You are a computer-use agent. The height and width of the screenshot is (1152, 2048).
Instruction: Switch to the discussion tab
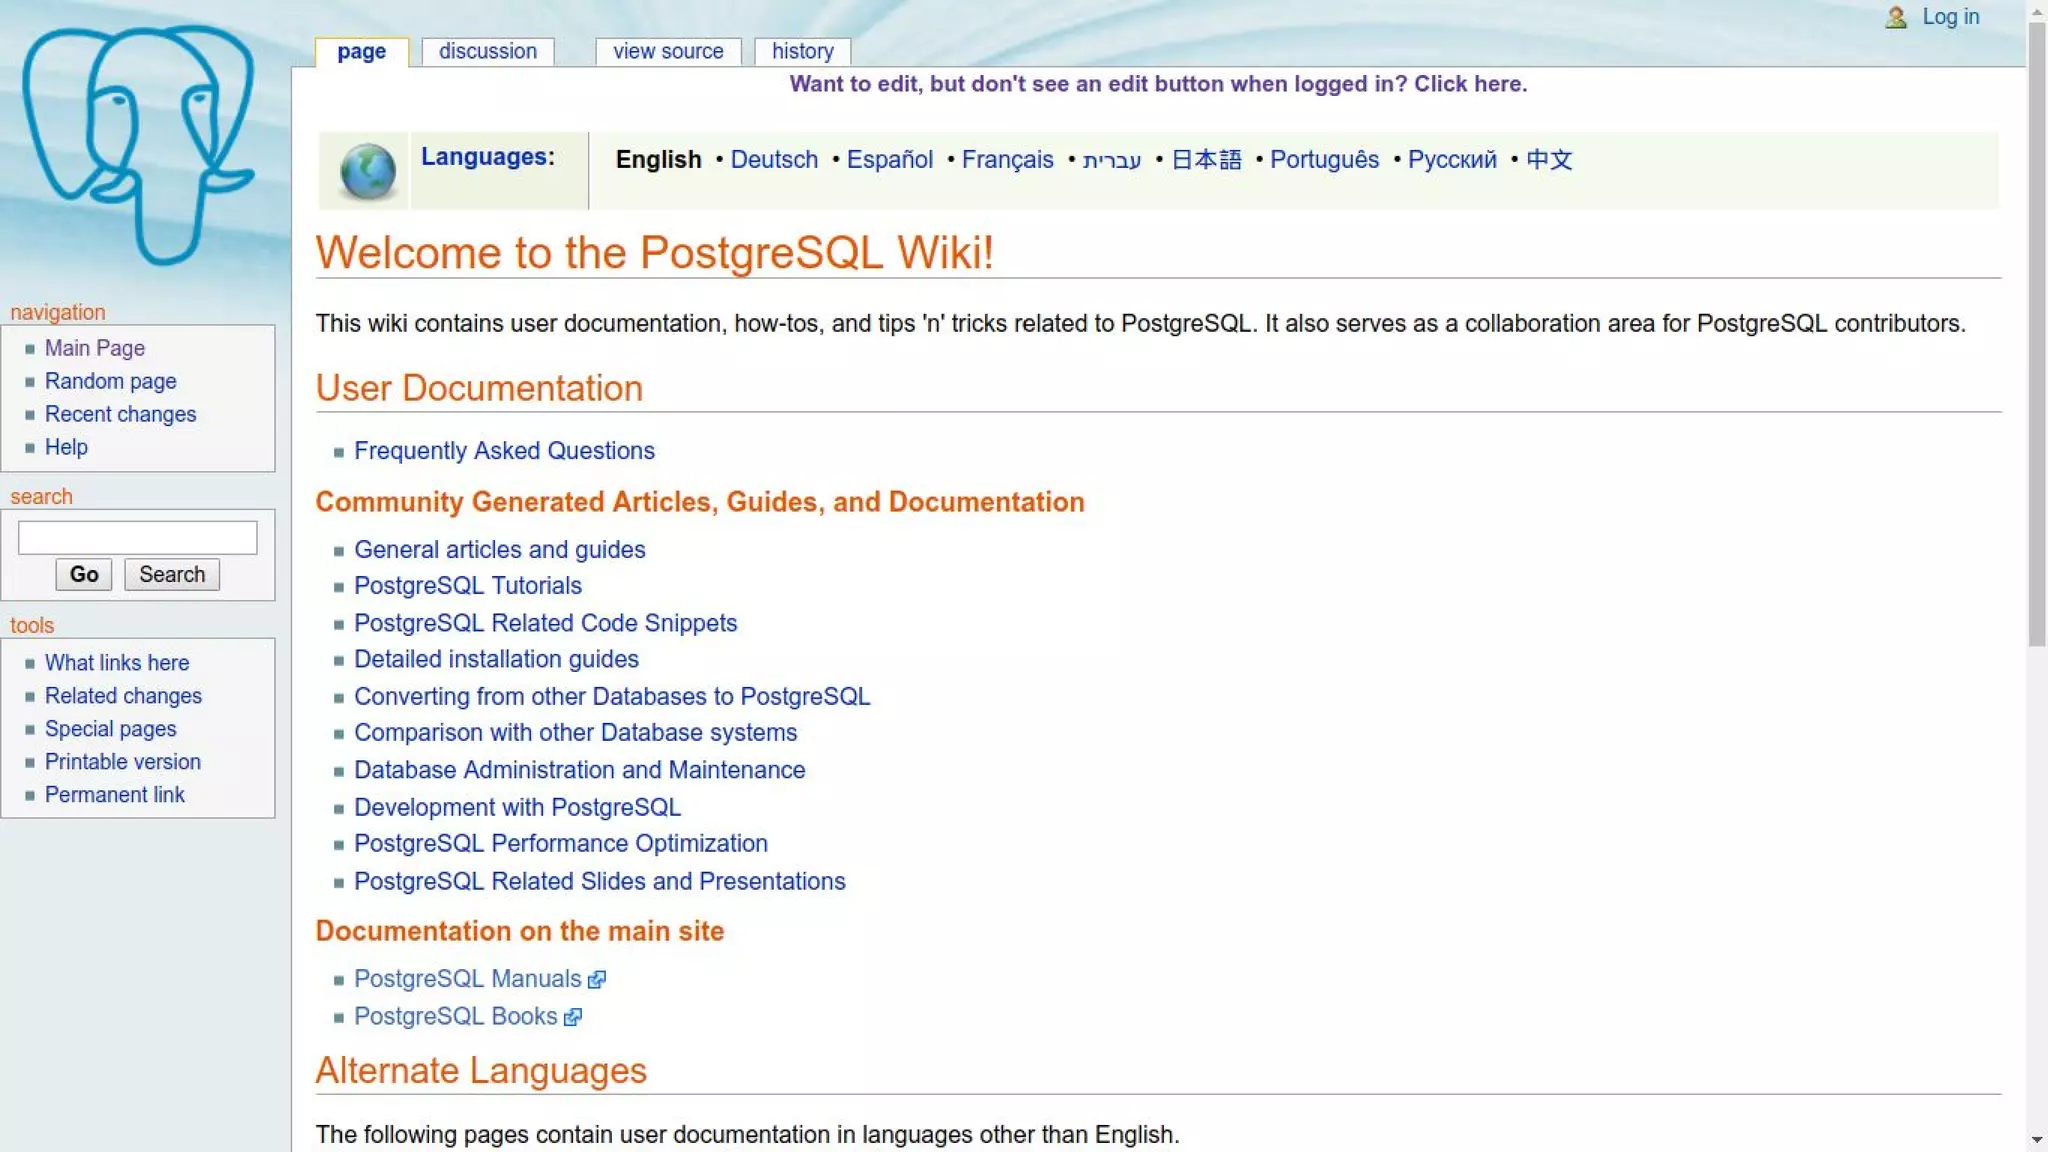[x=487, y=51]
